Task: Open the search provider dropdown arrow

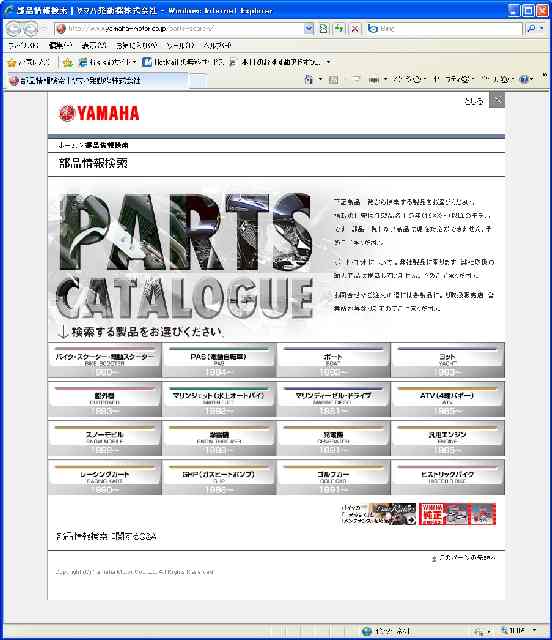Action: [x=541, y=28]
